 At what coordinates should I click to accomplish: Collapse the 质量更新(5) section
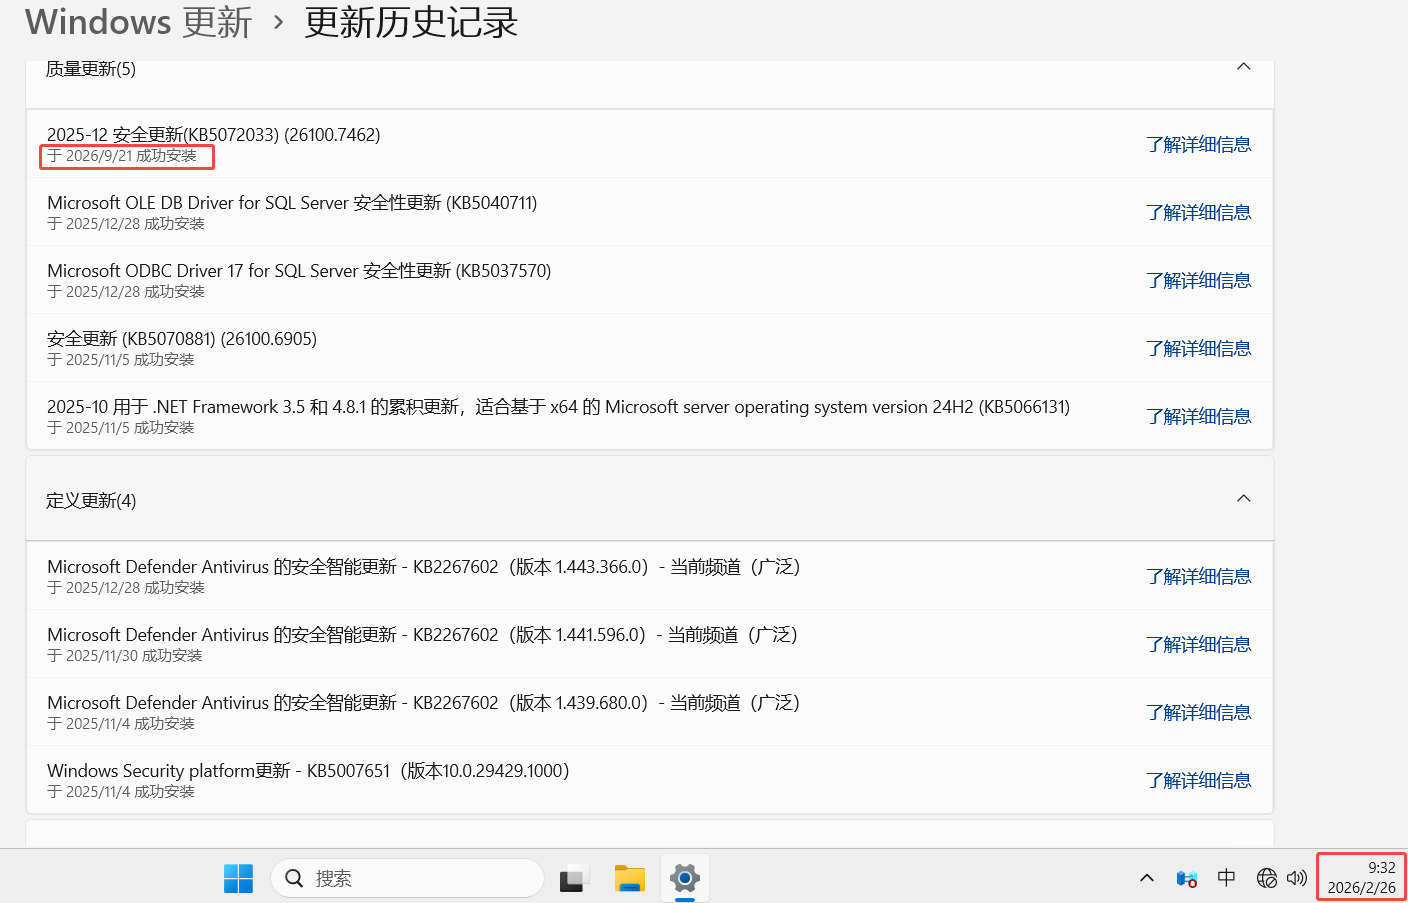(x=1244, y=67)
